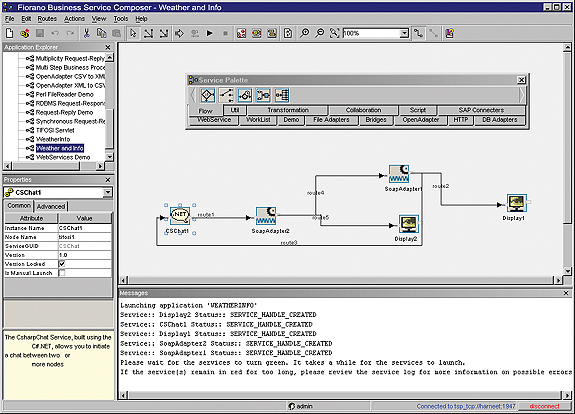
Task: Select the CSChat1 .NET node on canvas
Action: pyautogui.click(x=180, y=215)
